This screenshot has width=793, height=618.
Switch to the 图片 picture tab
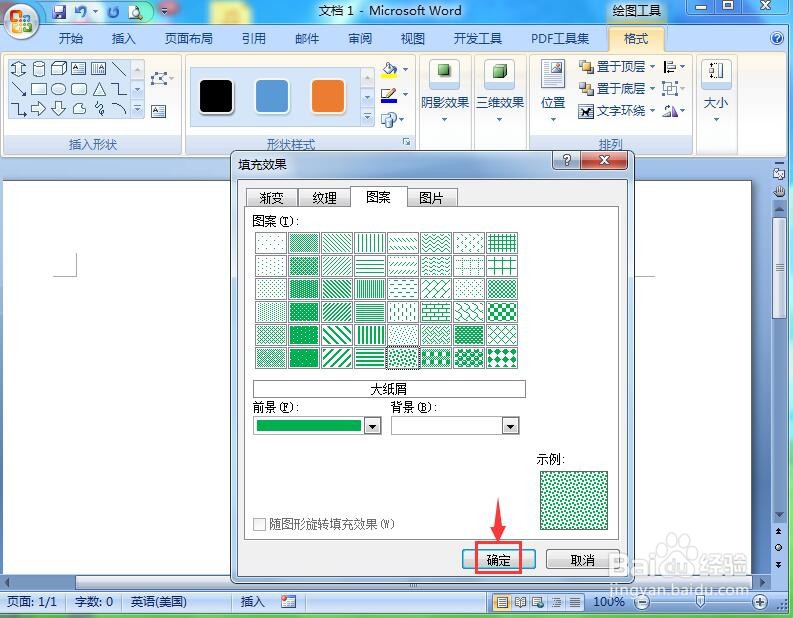tap(431, 198)
